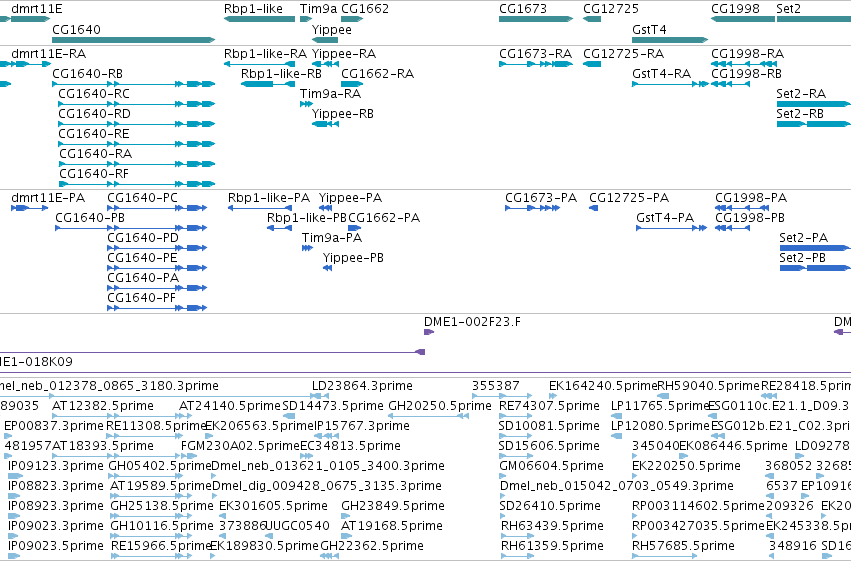
Task: Open transcript Rbp1-like-RA
Action: (265, 54)
